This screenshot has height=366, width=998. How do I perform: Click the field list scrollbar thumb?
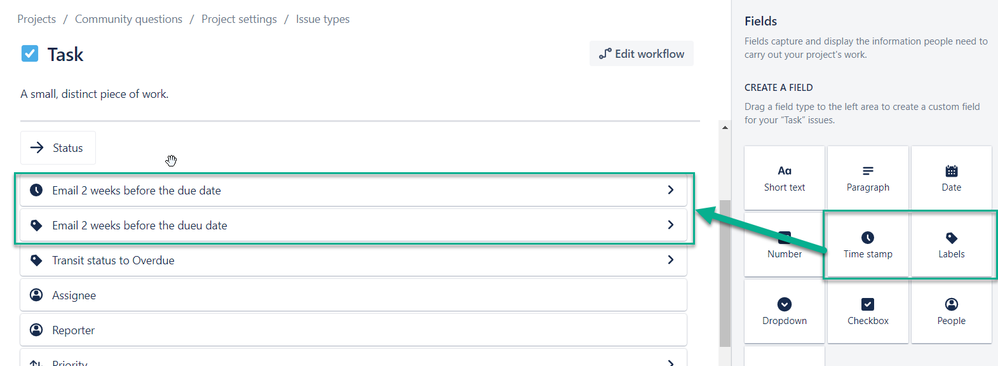[x=724, y=272]
